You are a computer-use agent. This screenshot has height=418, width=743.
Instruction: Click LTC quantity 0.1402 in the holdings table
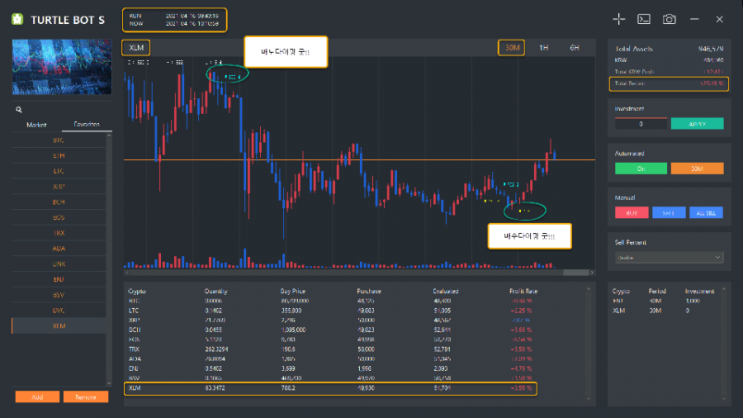(213, 310)
